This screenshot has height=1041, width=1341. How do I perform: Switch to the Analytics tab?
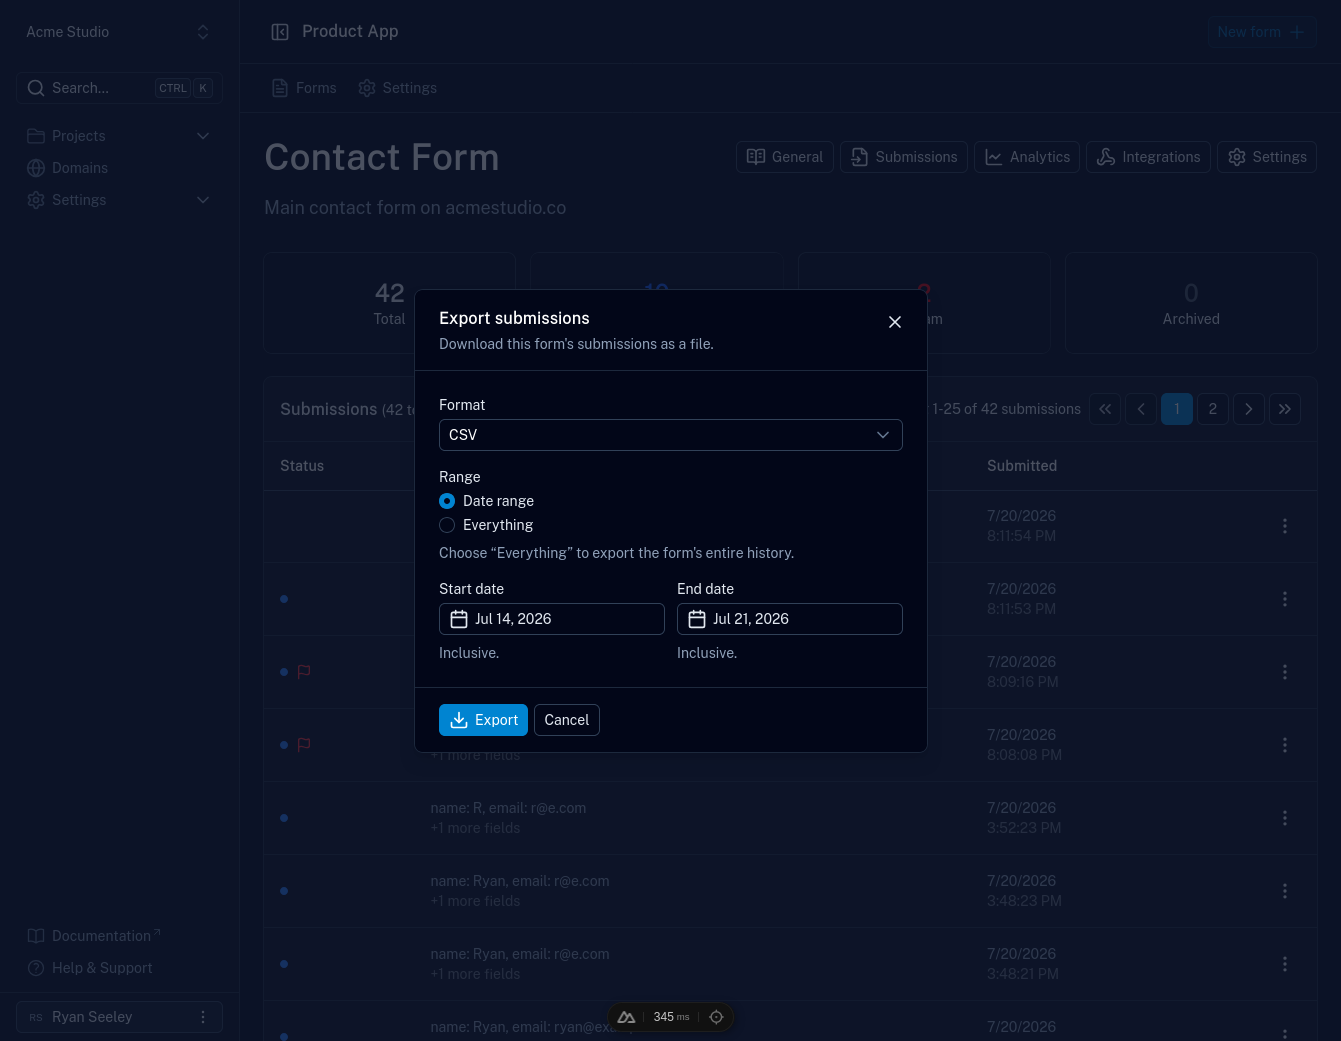[x=1027, y=157]
